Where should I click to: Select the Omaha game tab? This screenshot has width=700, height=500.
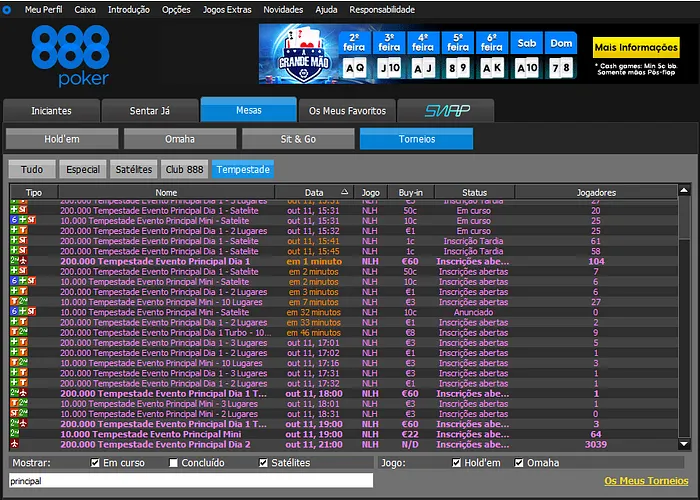pos(180,139)
